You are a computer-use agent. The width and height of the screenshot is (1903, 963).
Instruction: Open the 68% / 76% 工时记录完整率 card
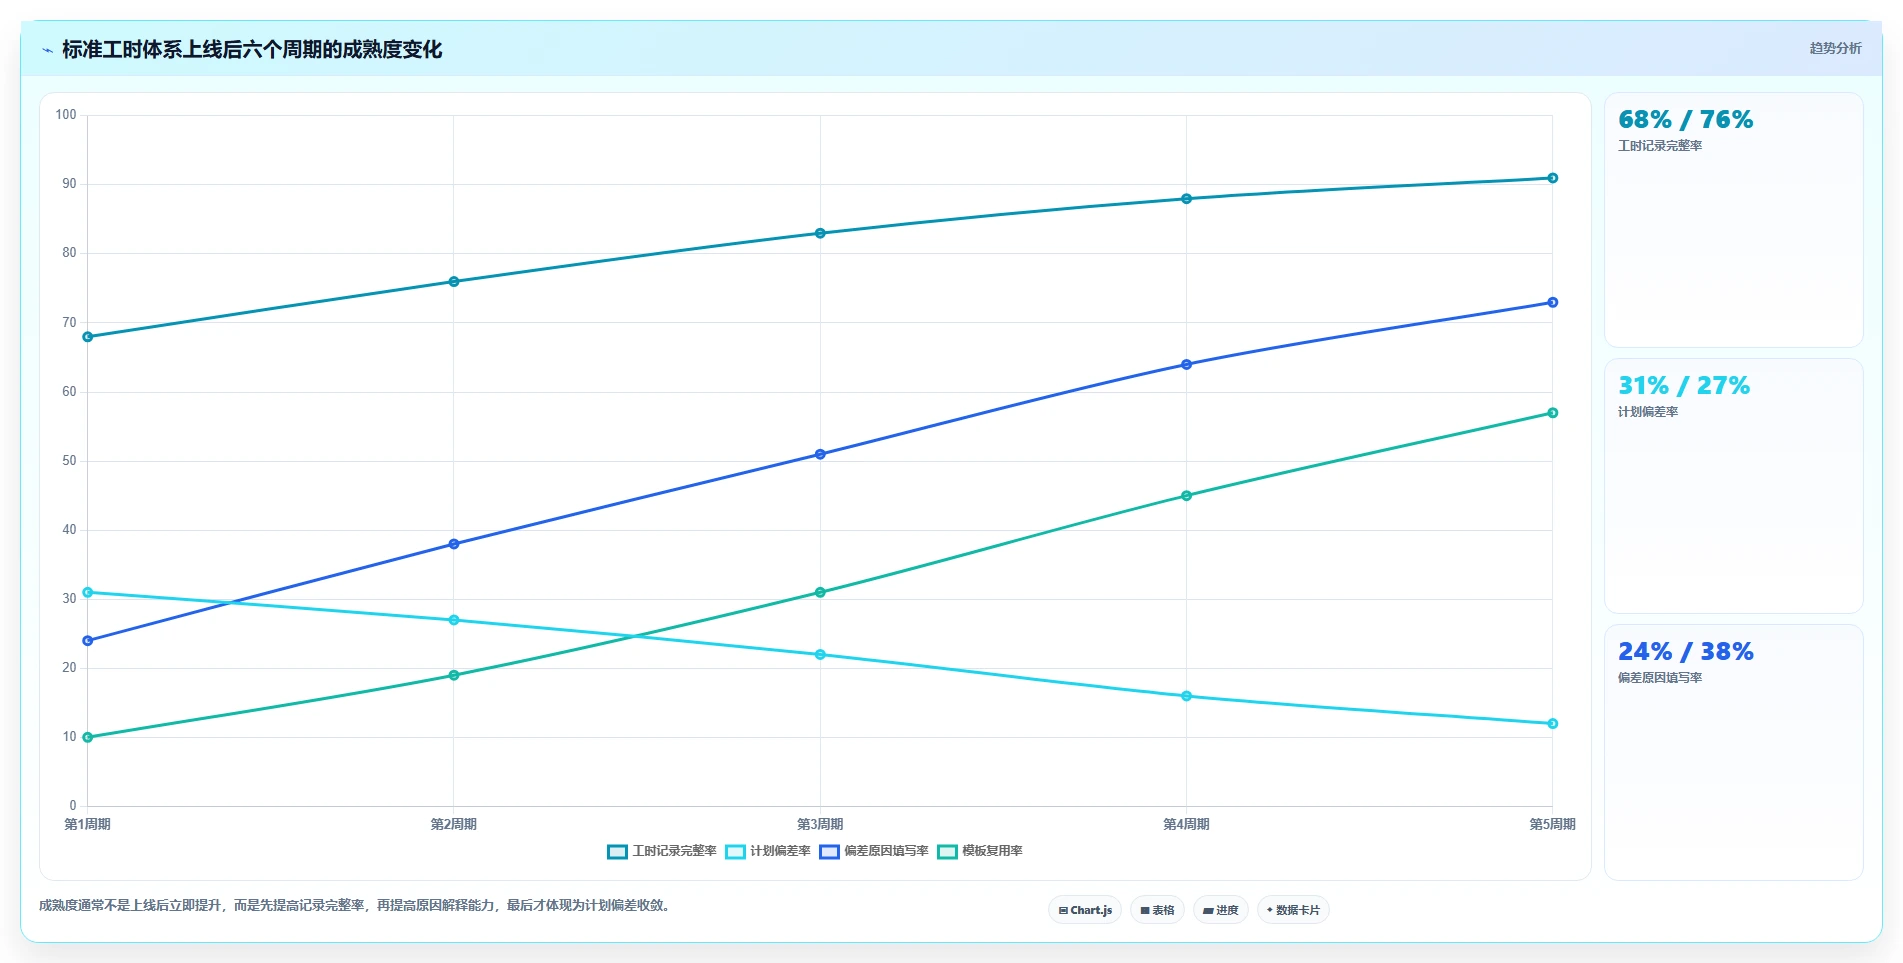[1734, 220]
